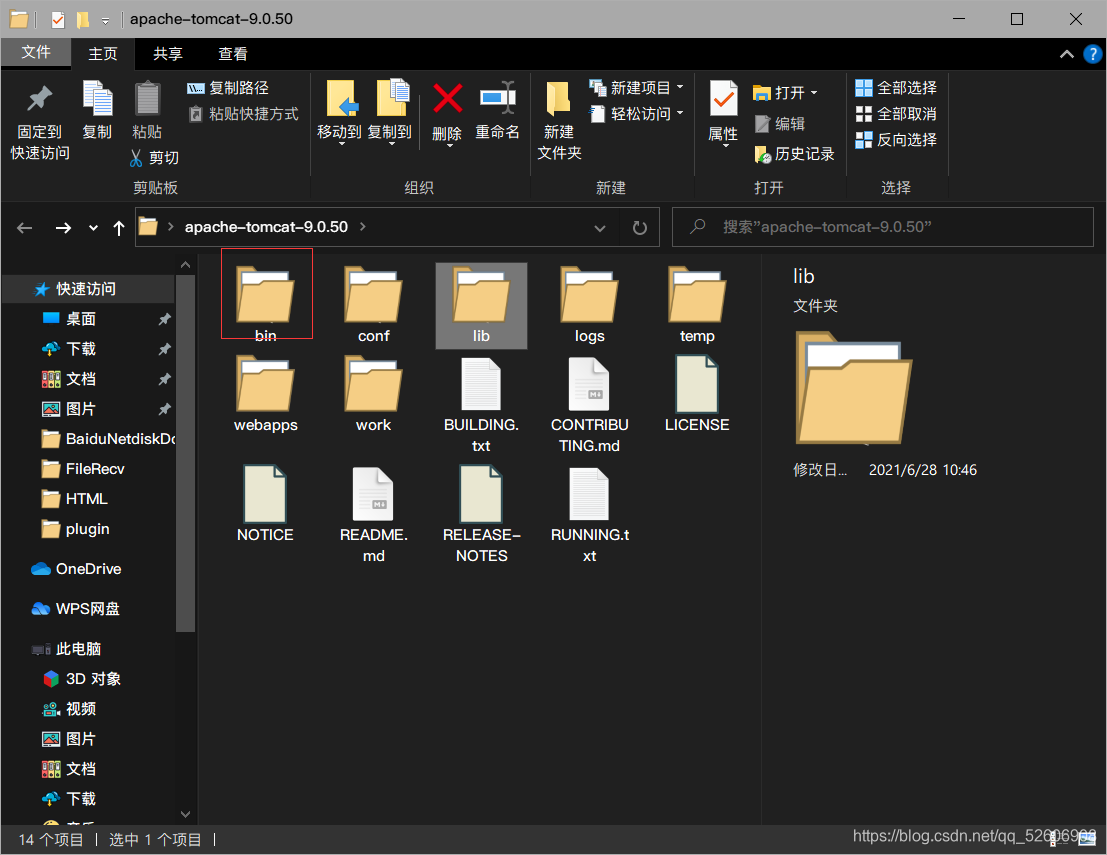Select the RUNNING.txt file
This screenshot has height=855, width=1107.
[x=590, y=515]
